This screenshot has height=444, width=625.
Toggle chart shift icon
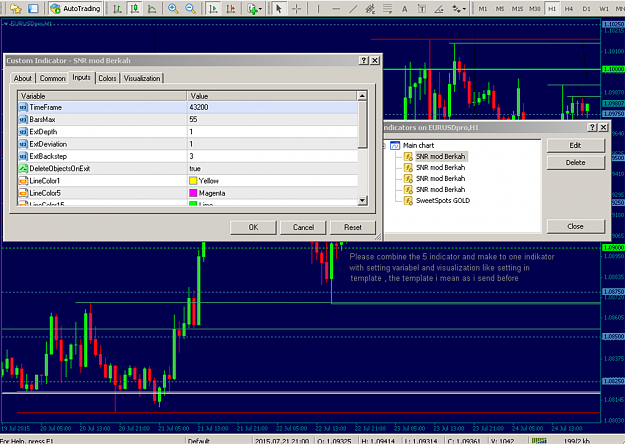point(231,8)
